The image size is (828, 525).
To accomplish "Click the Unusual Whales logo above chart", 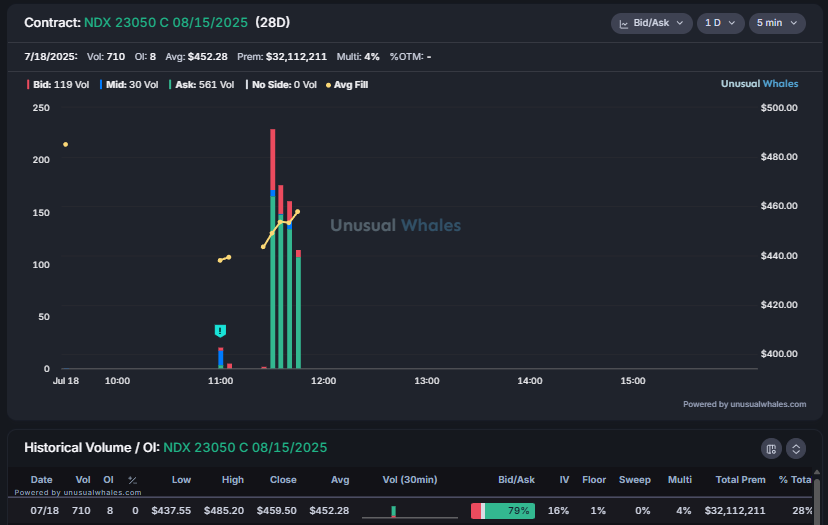I will [x=759, y=83].
